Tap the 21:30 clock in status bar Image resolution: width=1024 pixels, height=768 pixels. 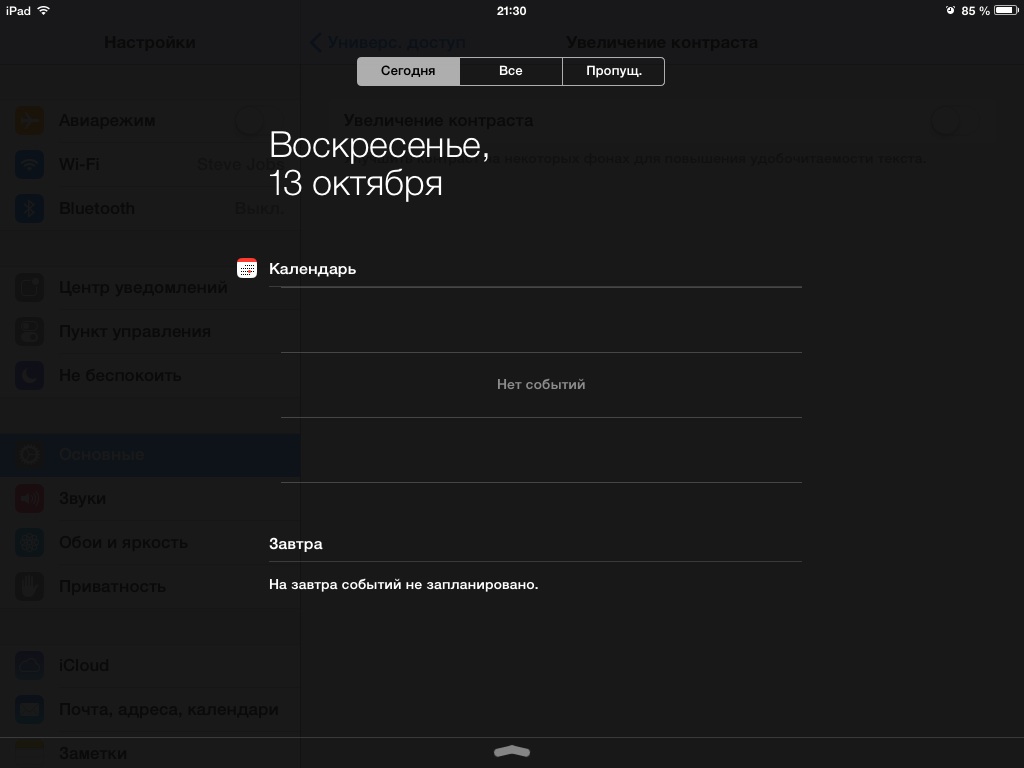pyautogui.click(x=511, y=11)
